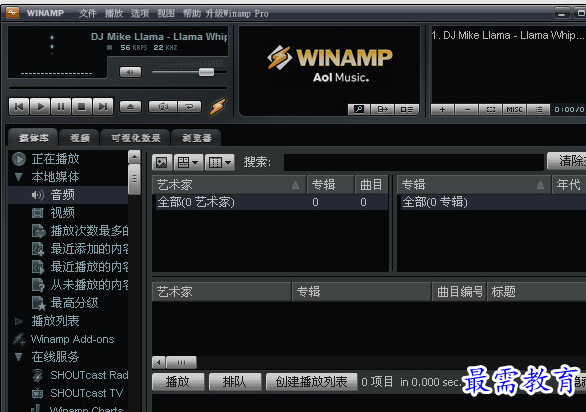
Task: Click the tree scrollbar up arrow
Action: (x=134, y=157)
